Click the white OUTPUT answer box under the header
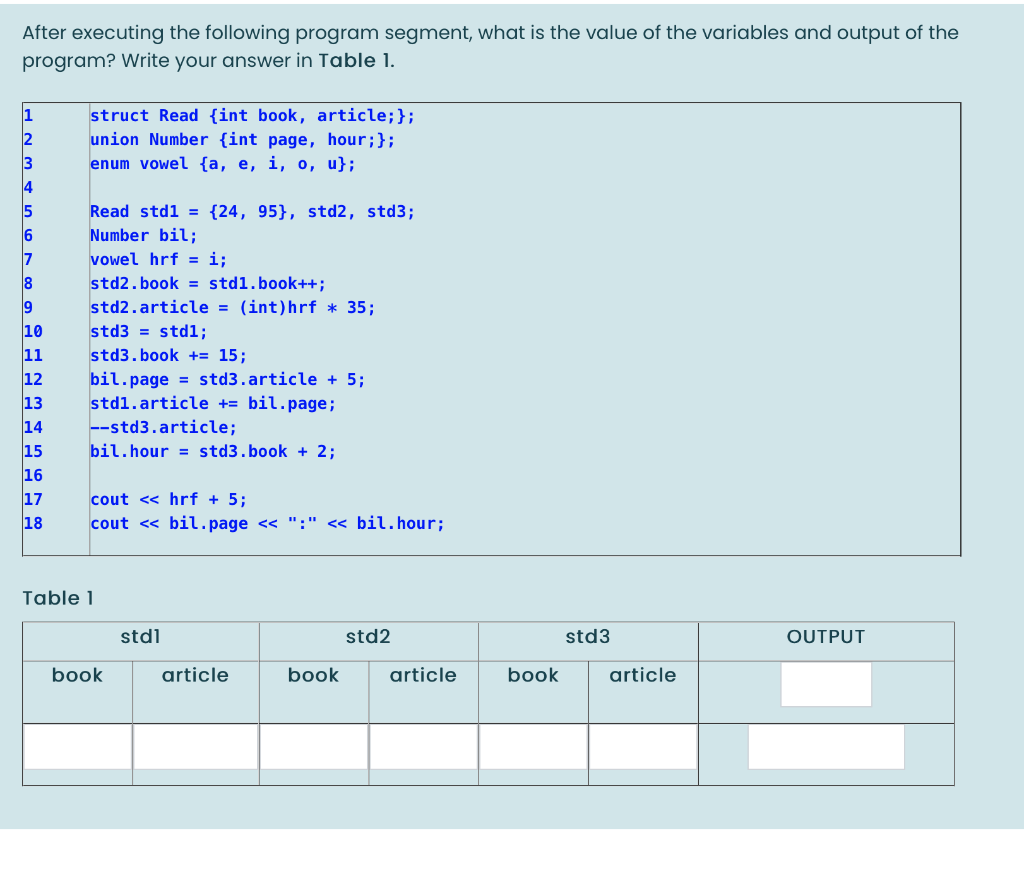The width and height of the screenshot is (1024, 881). [826, 685]
